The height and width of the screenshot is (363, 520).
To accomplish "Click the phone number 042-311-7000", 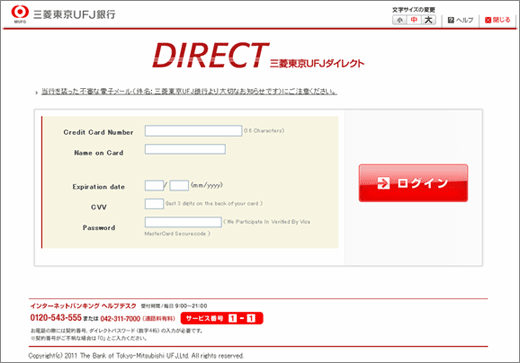I will [x=120, y=319].
